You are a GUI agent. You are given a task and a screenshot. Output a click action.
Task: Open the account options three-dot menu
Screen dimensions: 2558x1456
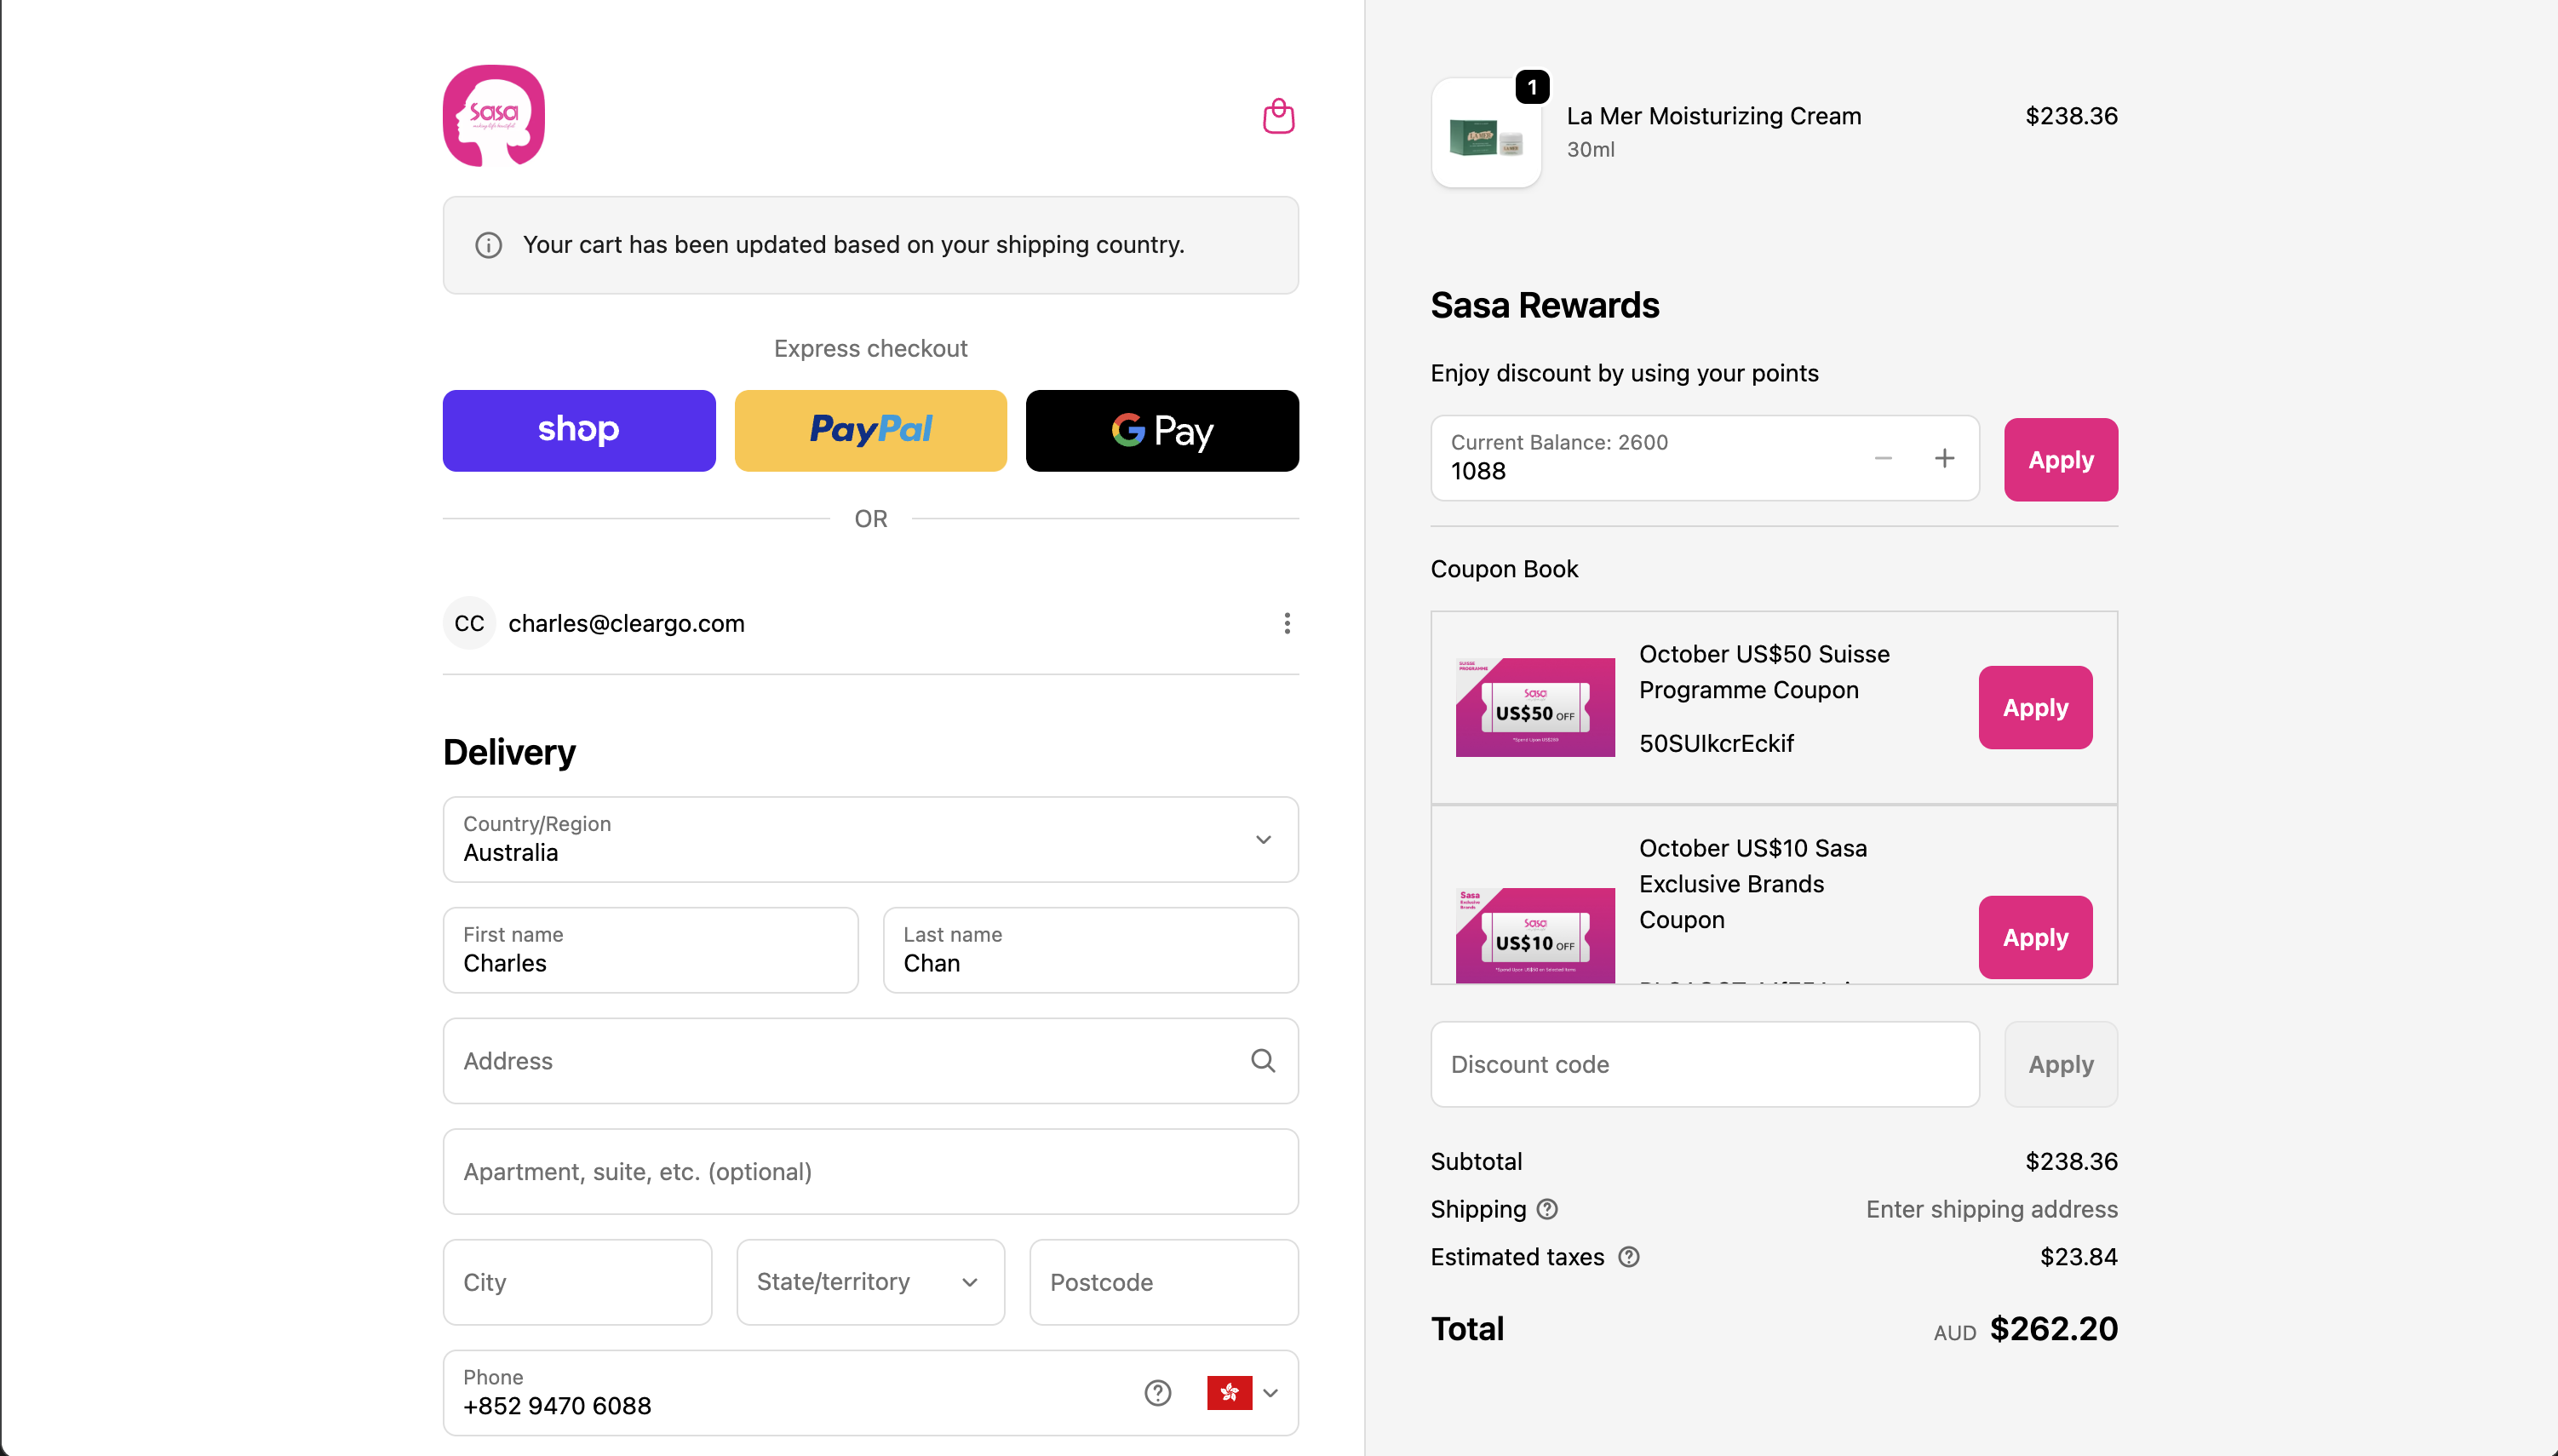(1287, 623)
